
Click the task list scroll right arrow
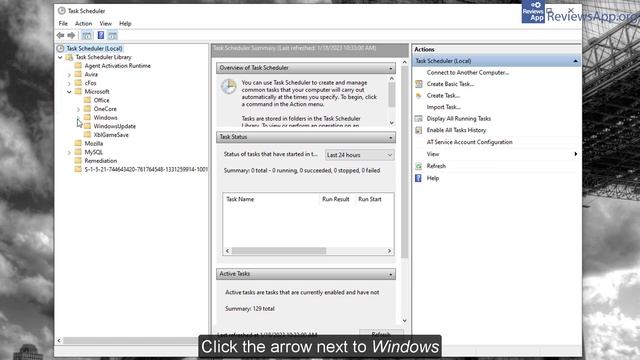click(389, 251)
